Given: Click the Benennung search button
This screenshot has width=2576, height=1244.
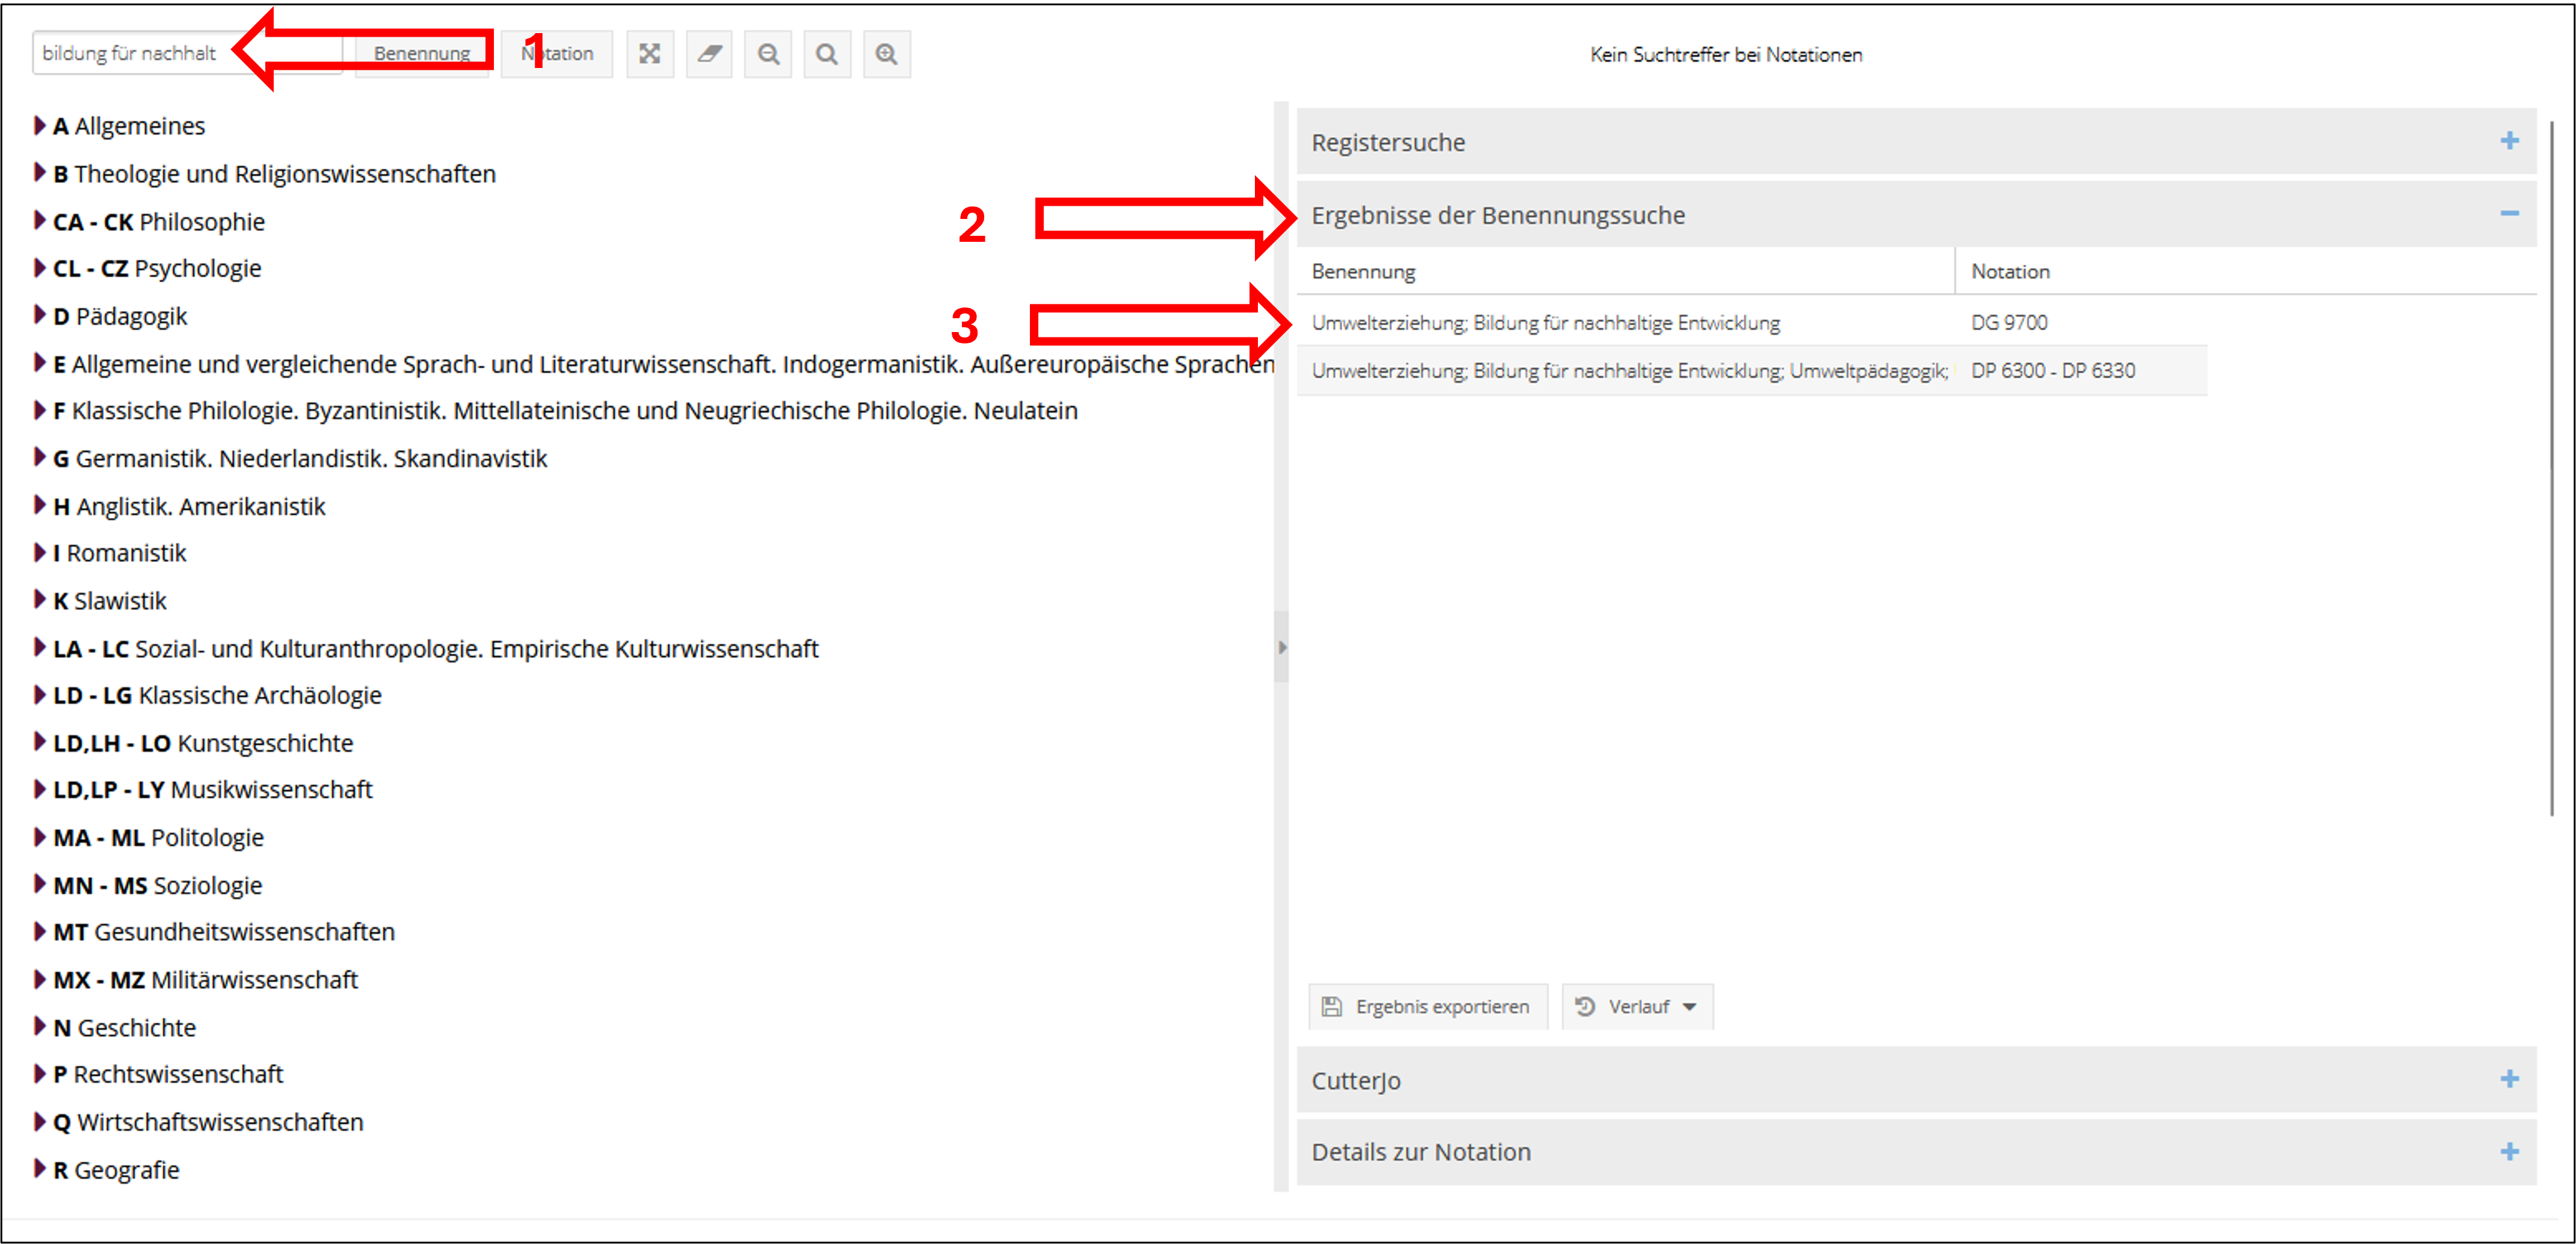Looking at the screenshot, I should [422, 54].
